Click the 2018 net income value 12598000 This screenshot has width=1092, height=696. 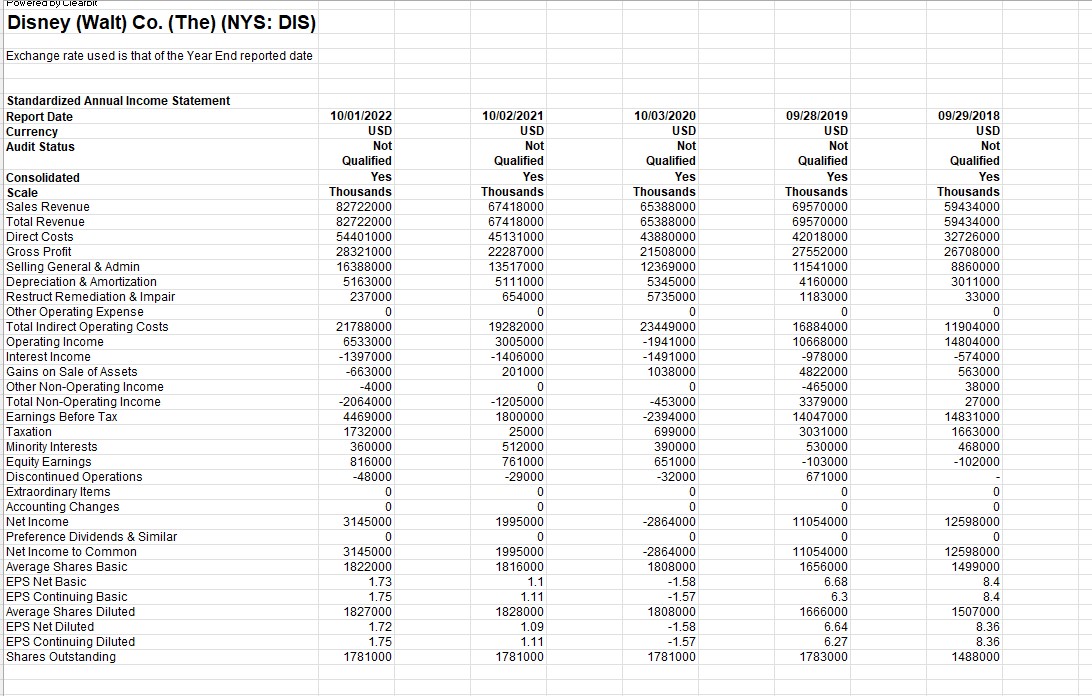(x=972, y=522)
